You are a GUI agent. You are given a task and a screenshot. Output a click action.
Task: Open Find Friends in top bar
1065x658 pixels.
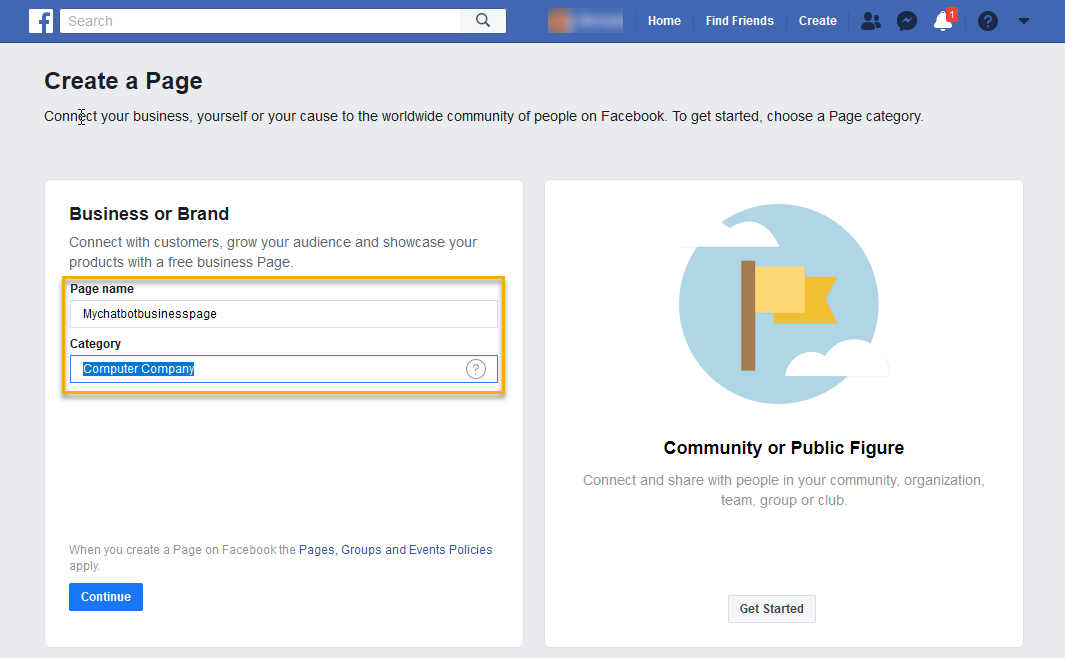(x=739, y=21)
